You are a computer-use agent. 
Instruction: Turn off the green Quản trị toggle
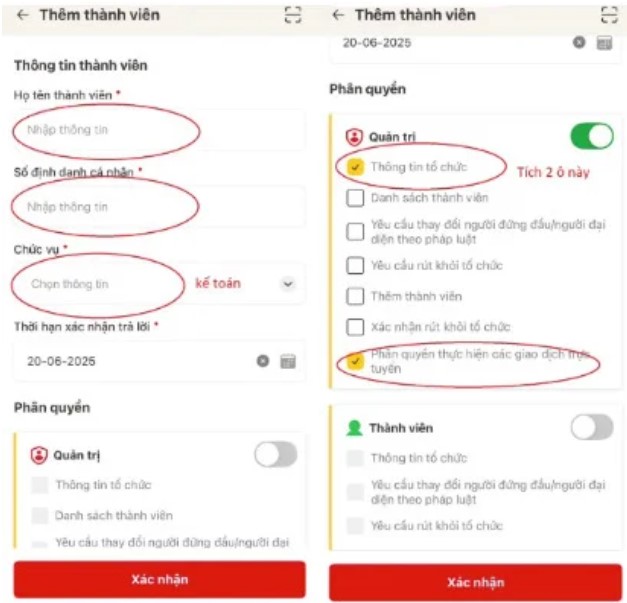tap(592, 136)
